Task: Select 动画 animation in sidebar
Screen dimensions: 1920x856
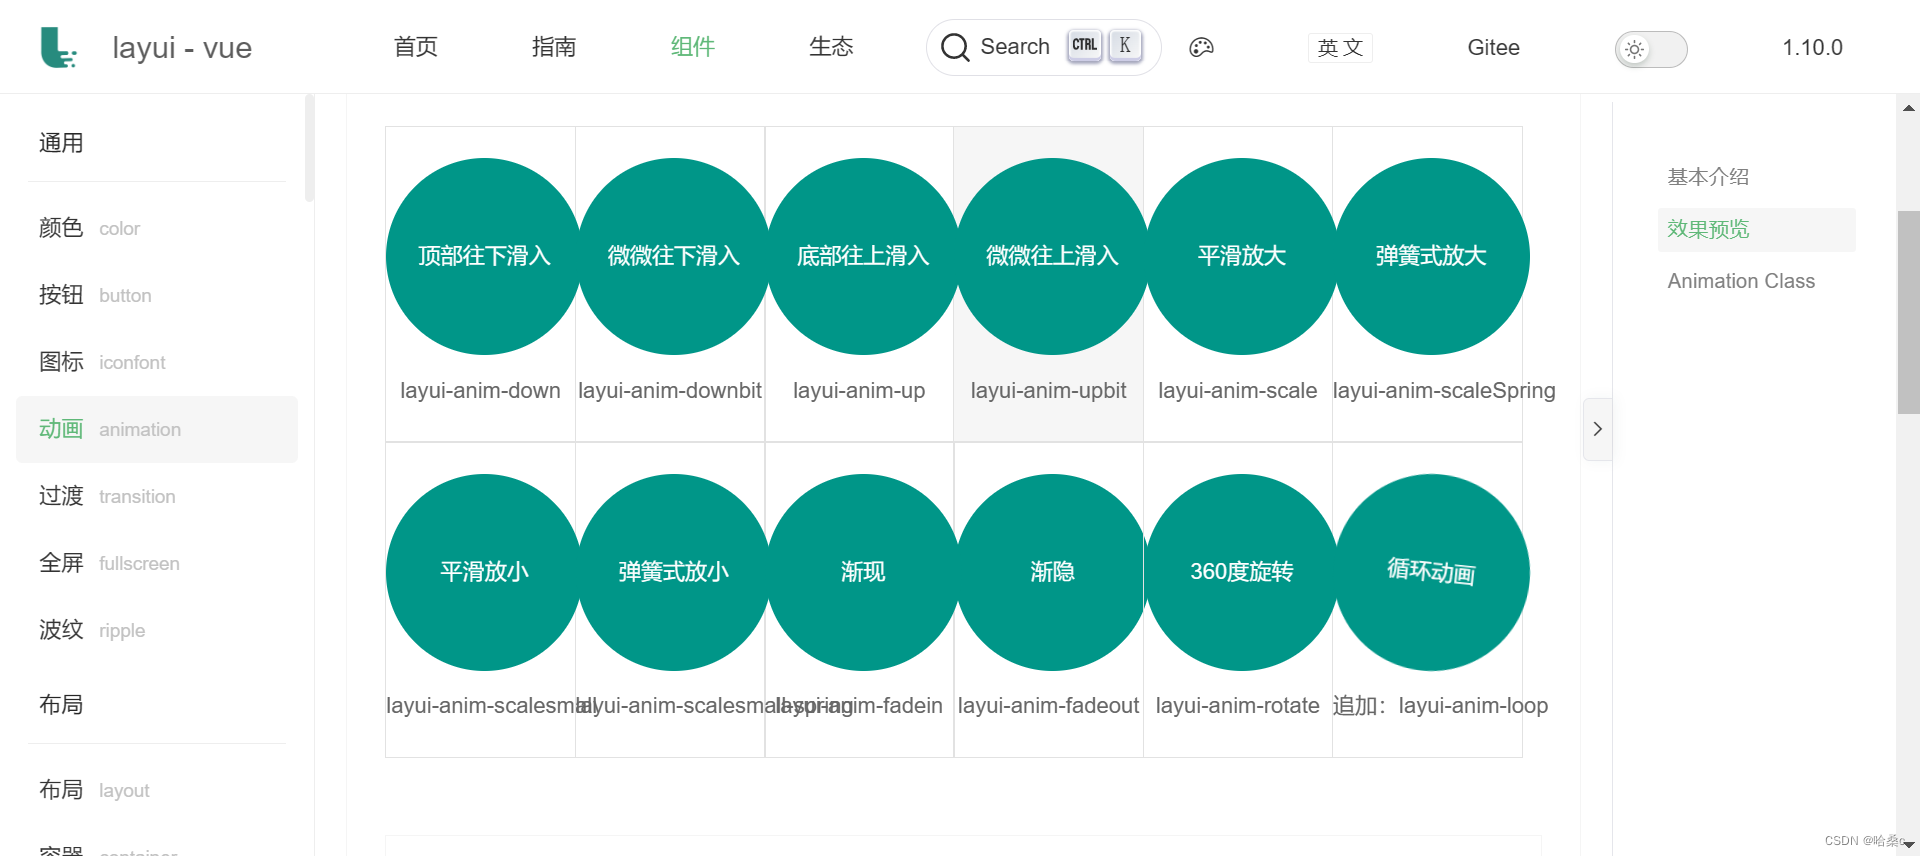Action: tap(157, 429)
